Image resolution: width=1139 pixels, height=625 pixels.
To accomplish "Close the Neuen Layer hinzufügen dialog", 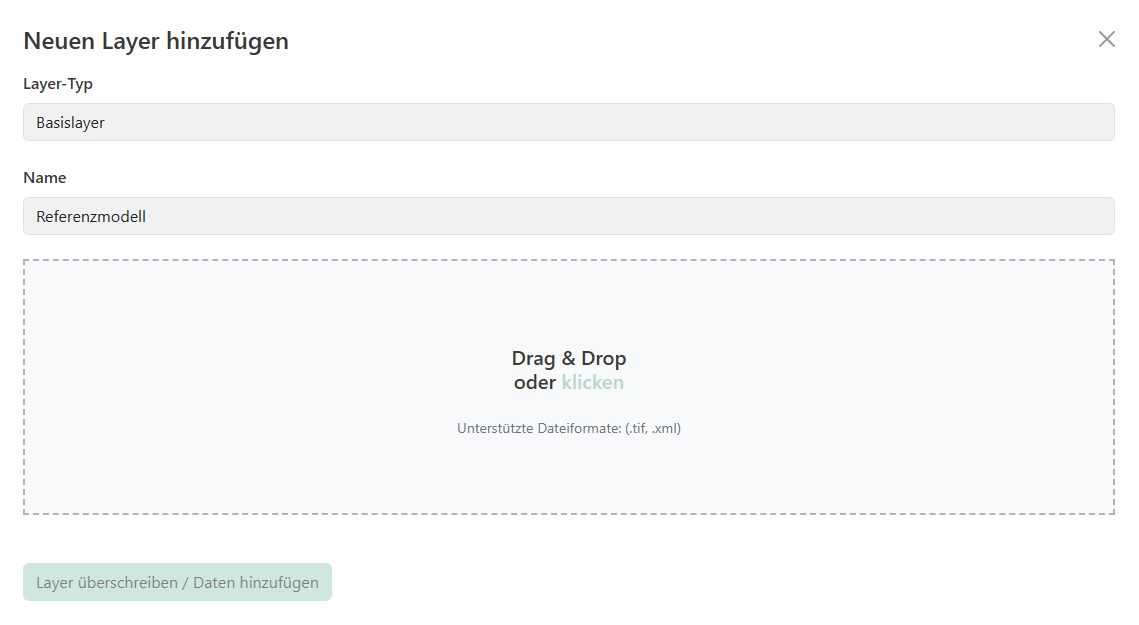I will [x=1106, y=40].
